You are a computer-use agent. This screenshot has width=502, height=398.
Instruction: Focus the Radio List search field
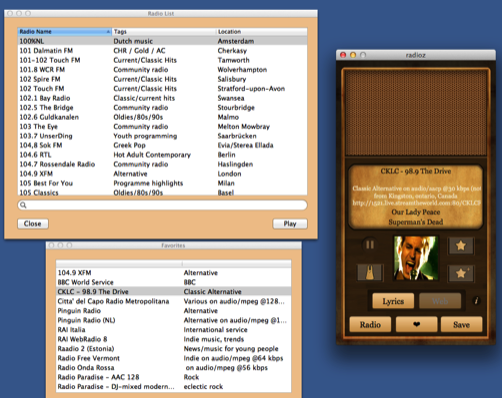[x=162, y=205]
